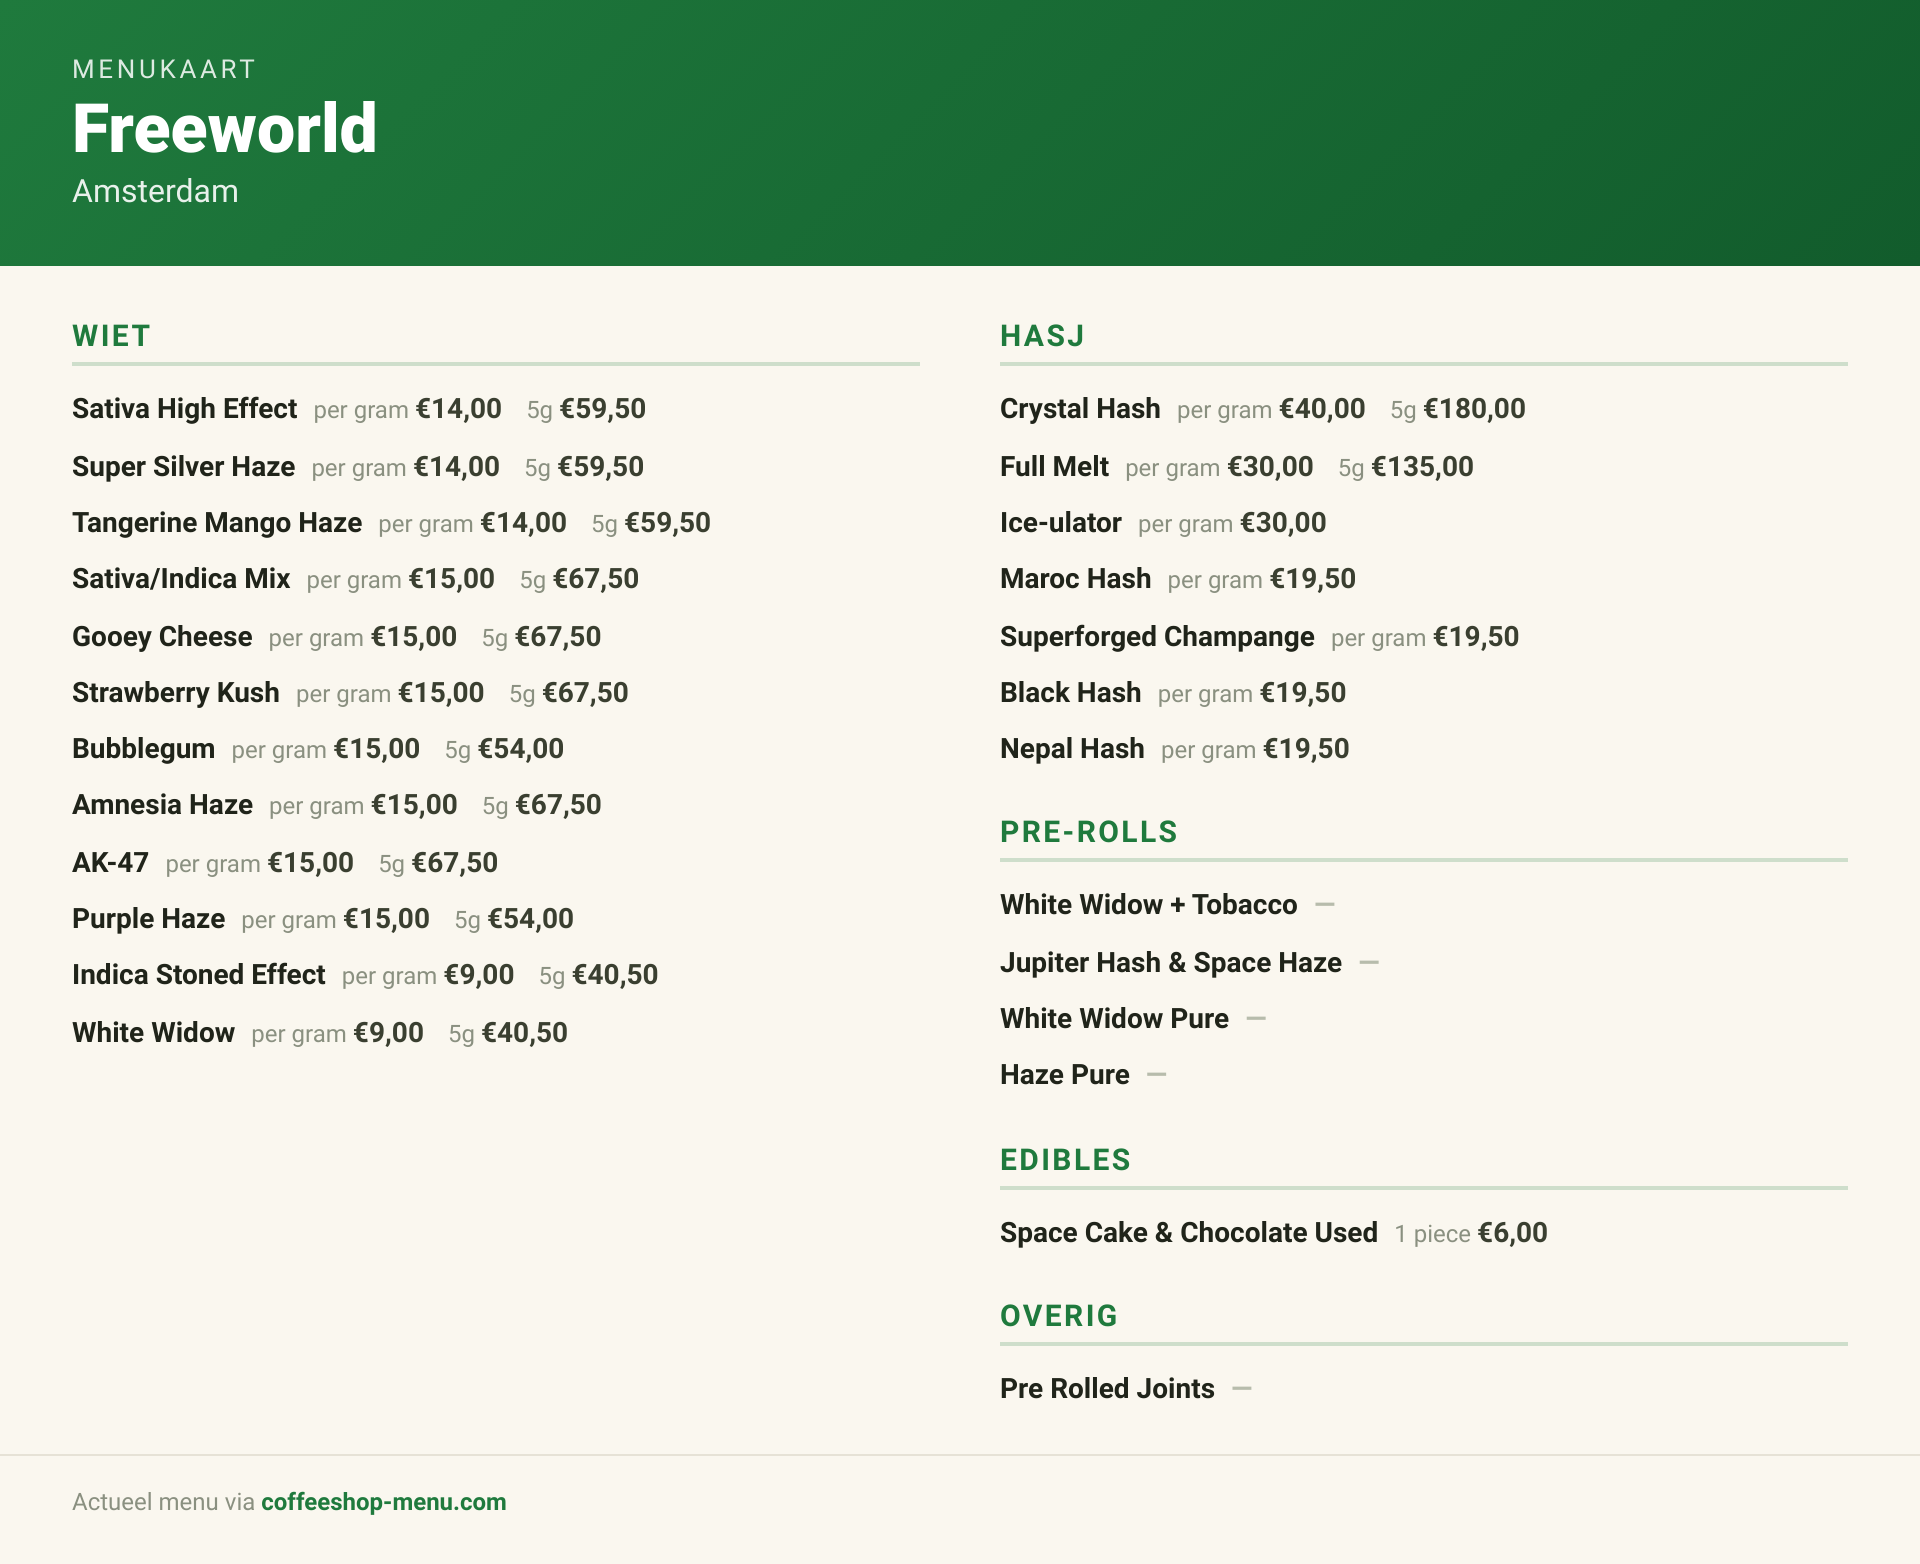Select the Crystal Hash item

click(x=1080, y=409)
